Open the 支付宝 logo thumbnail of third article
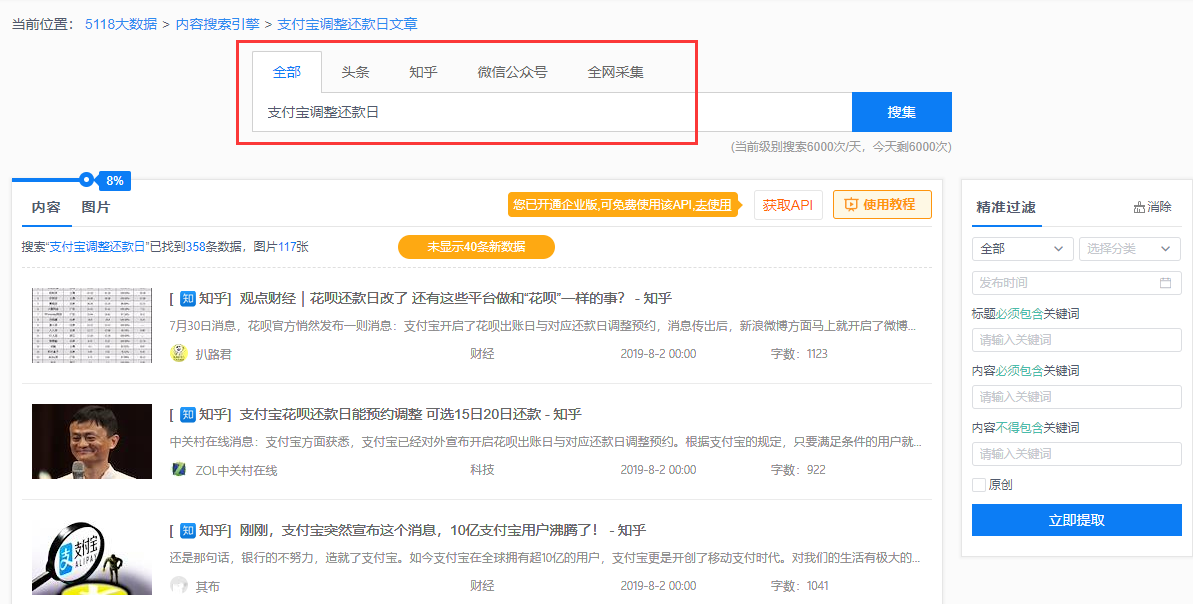This screenshot has height=604, width=1193. pyautogui.click(x=92, y=558)
